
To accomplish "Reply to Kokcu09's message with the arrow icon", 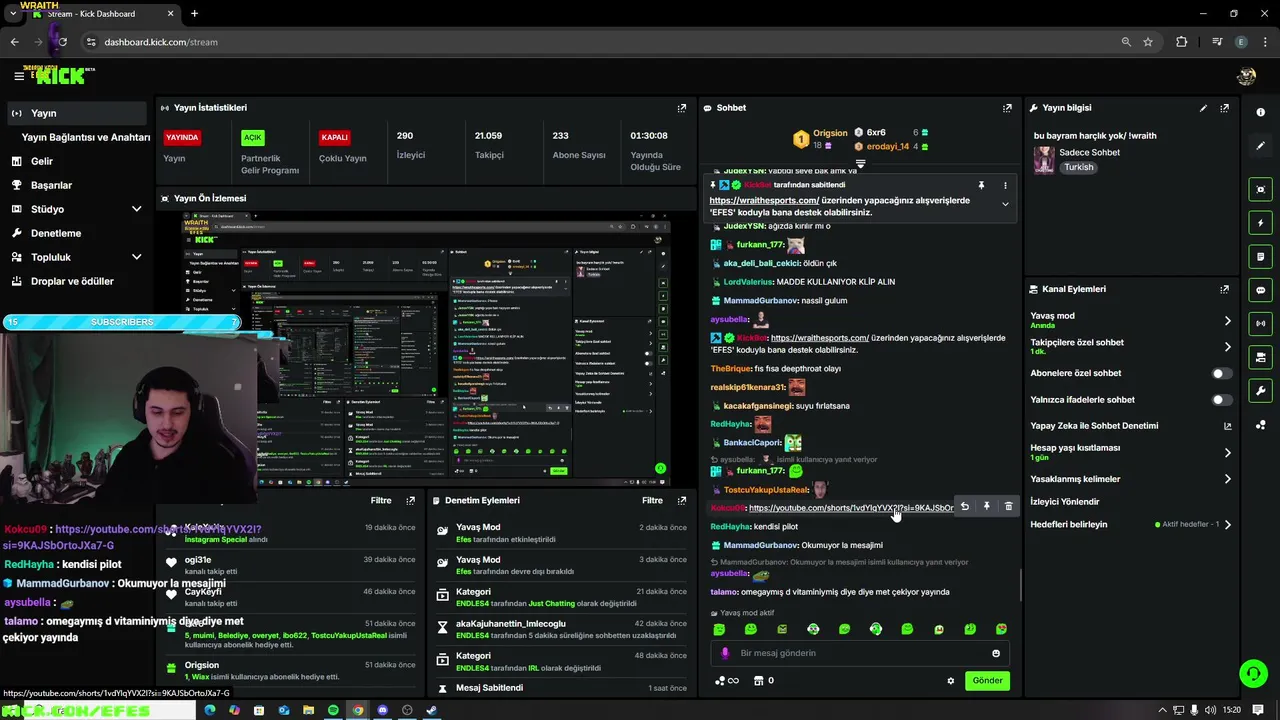I will pyautogui.click(x=964, y=507).
